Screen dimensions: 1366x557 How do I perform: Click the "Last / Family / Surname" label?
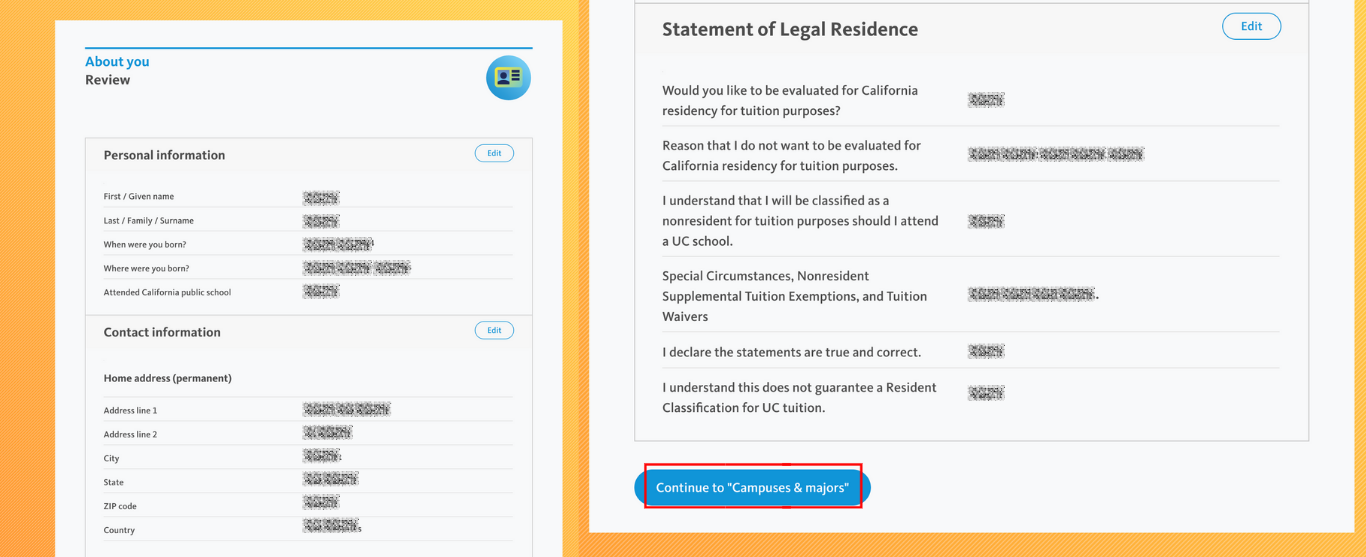pyautogui.click(x=149, y=221)
